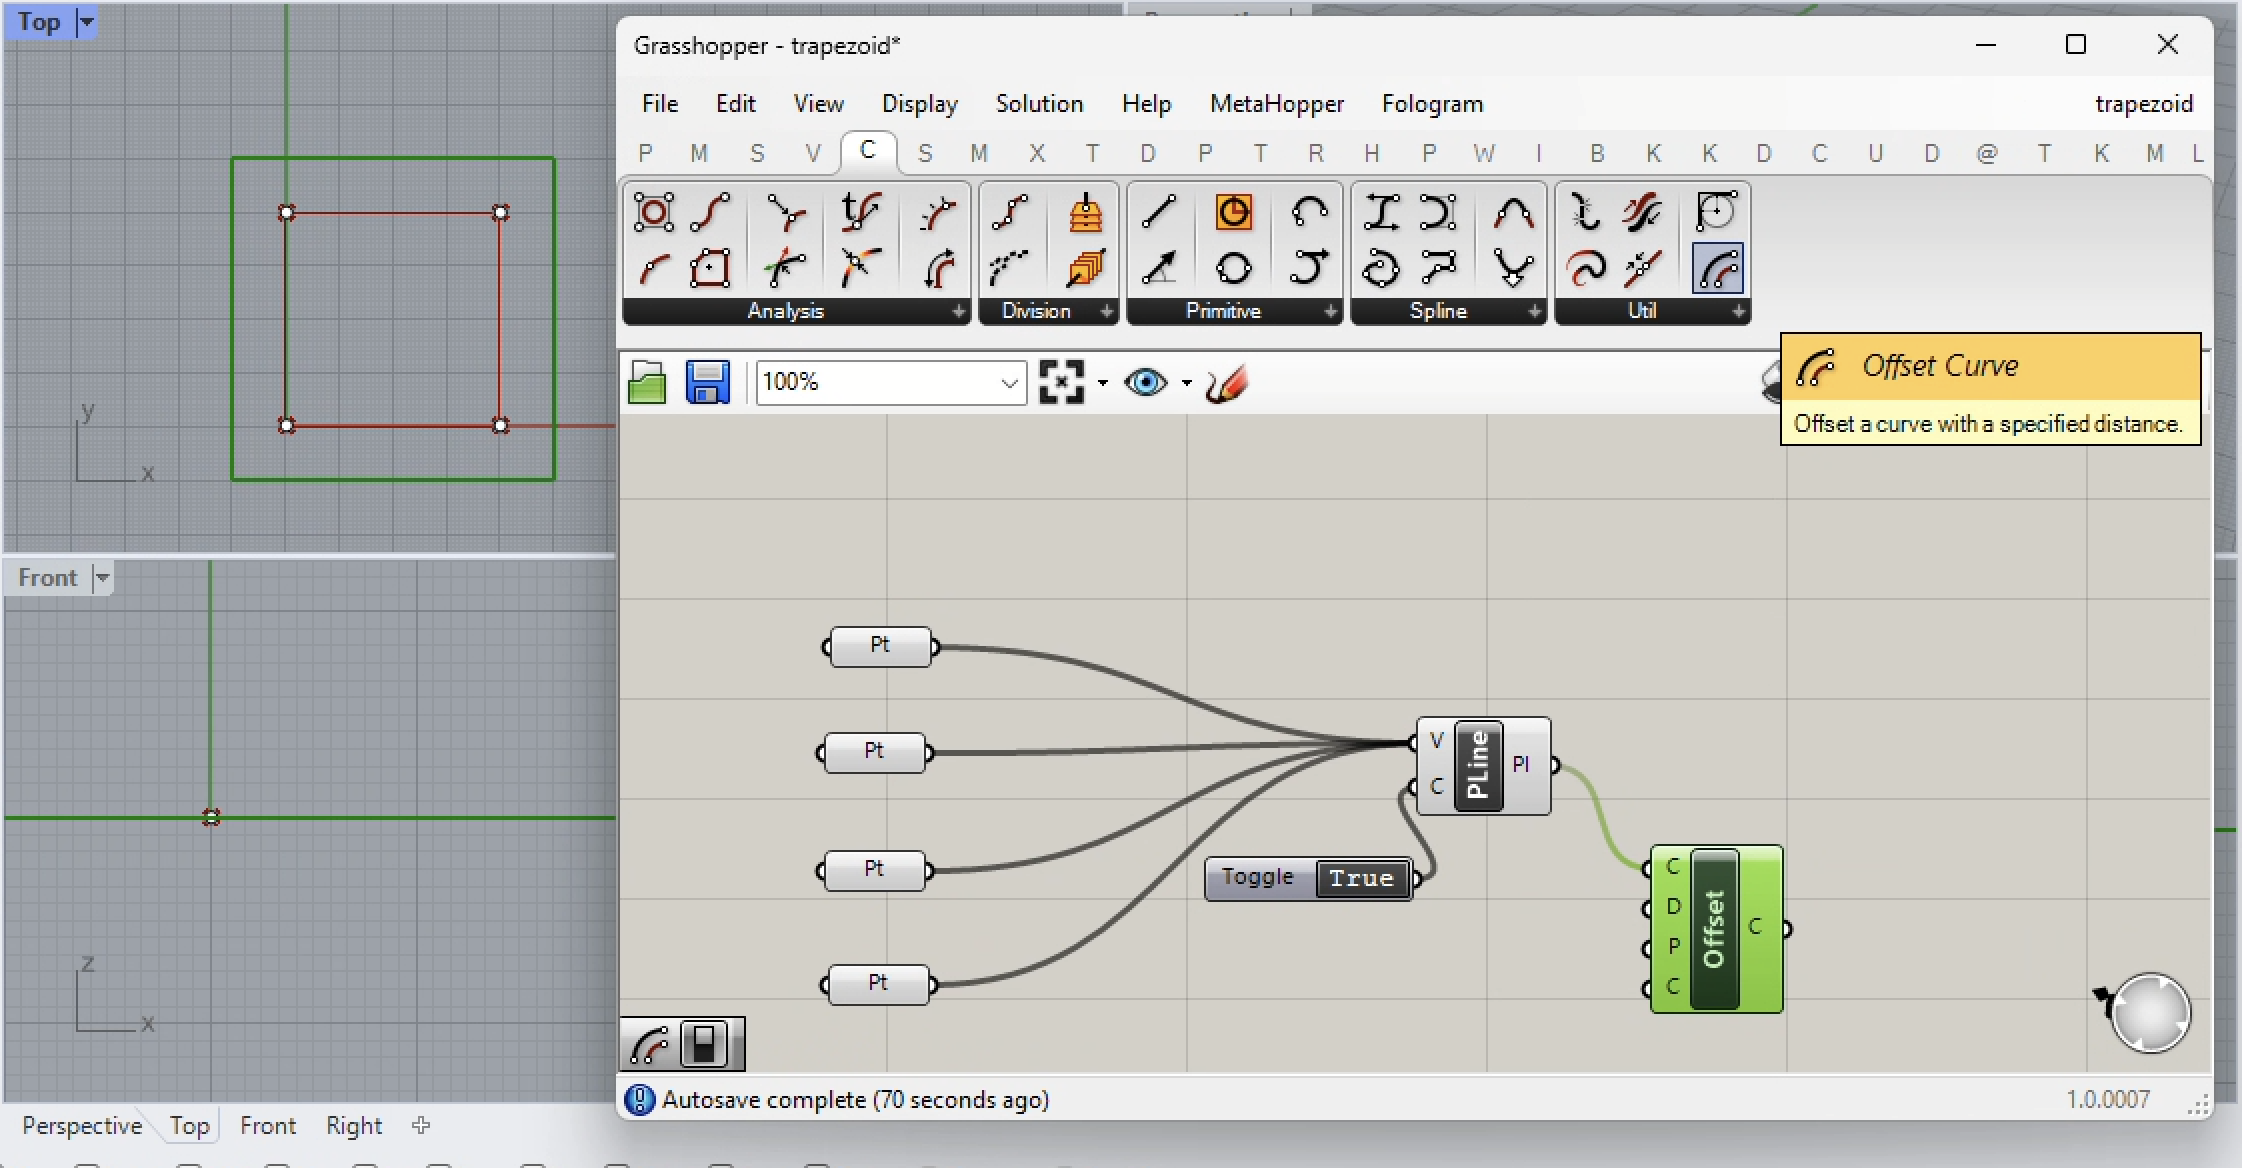Select the closed loop Nurbs icon in Spline panel
Image resolution: width=2242 pixels, height=1168 pixels.
(x=1382, y=268)
